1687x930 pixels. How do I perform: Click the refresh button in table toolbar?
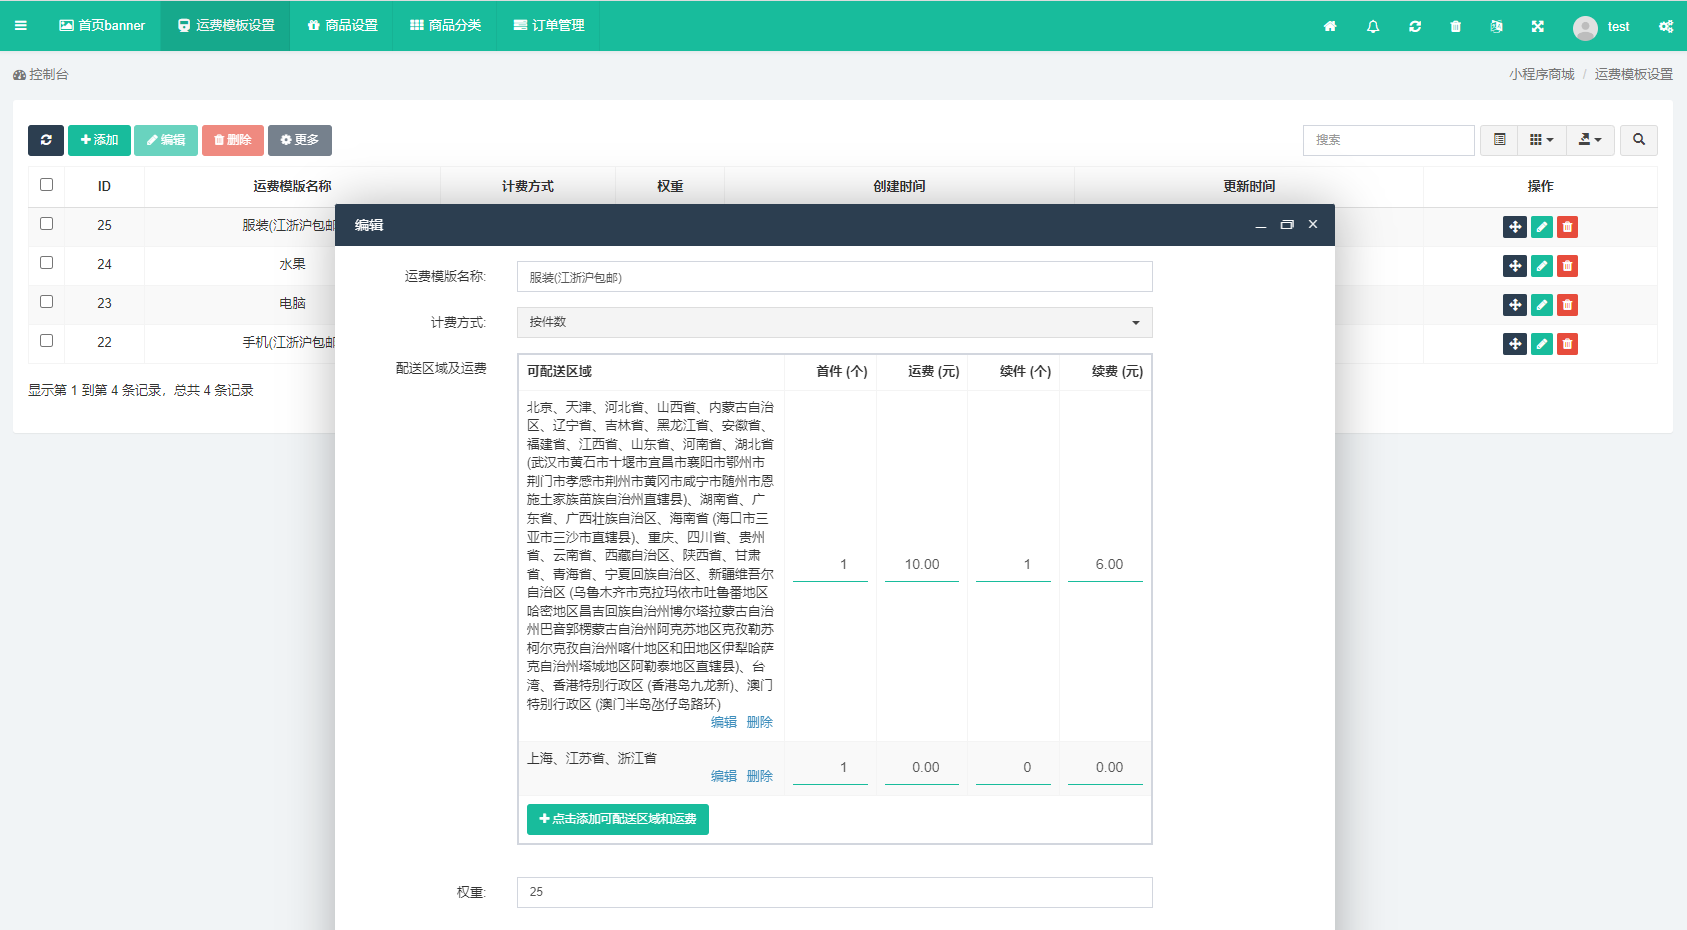click(46, 140)
